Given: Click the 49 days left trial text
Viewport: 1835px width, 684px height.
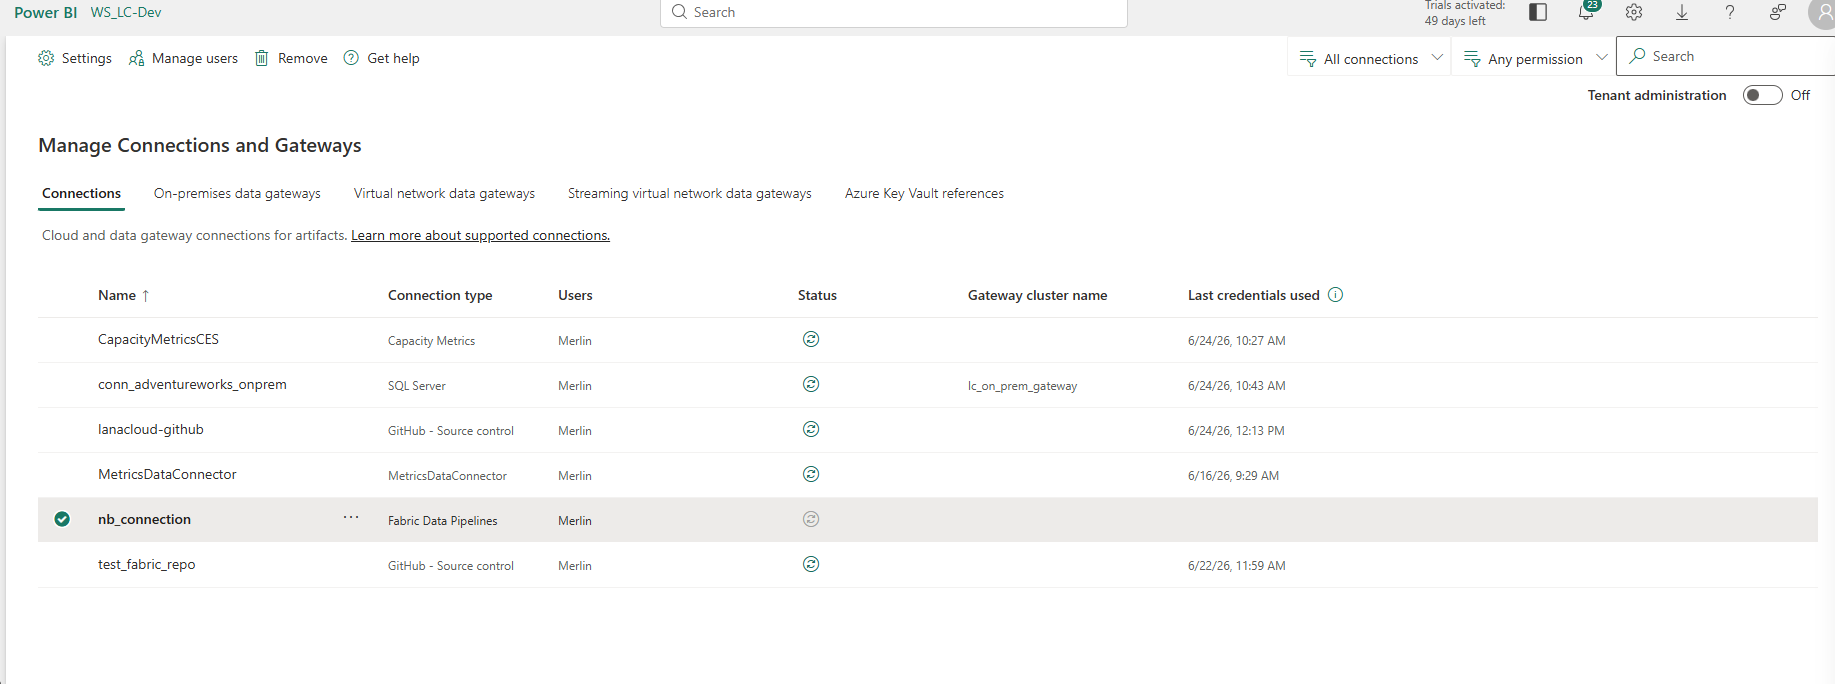Looking at the screenshot, I should click(x=1455, y=20).
